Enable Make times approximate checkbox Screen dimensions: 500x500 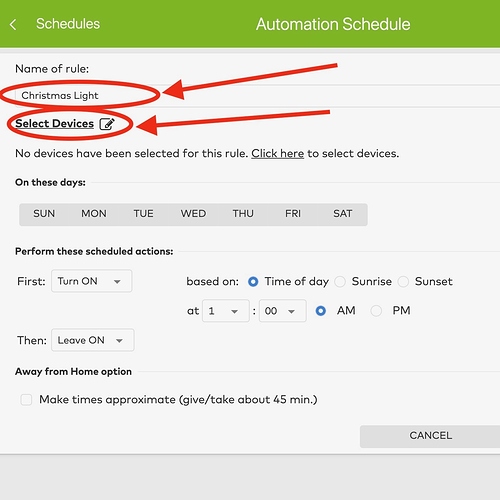26,399
